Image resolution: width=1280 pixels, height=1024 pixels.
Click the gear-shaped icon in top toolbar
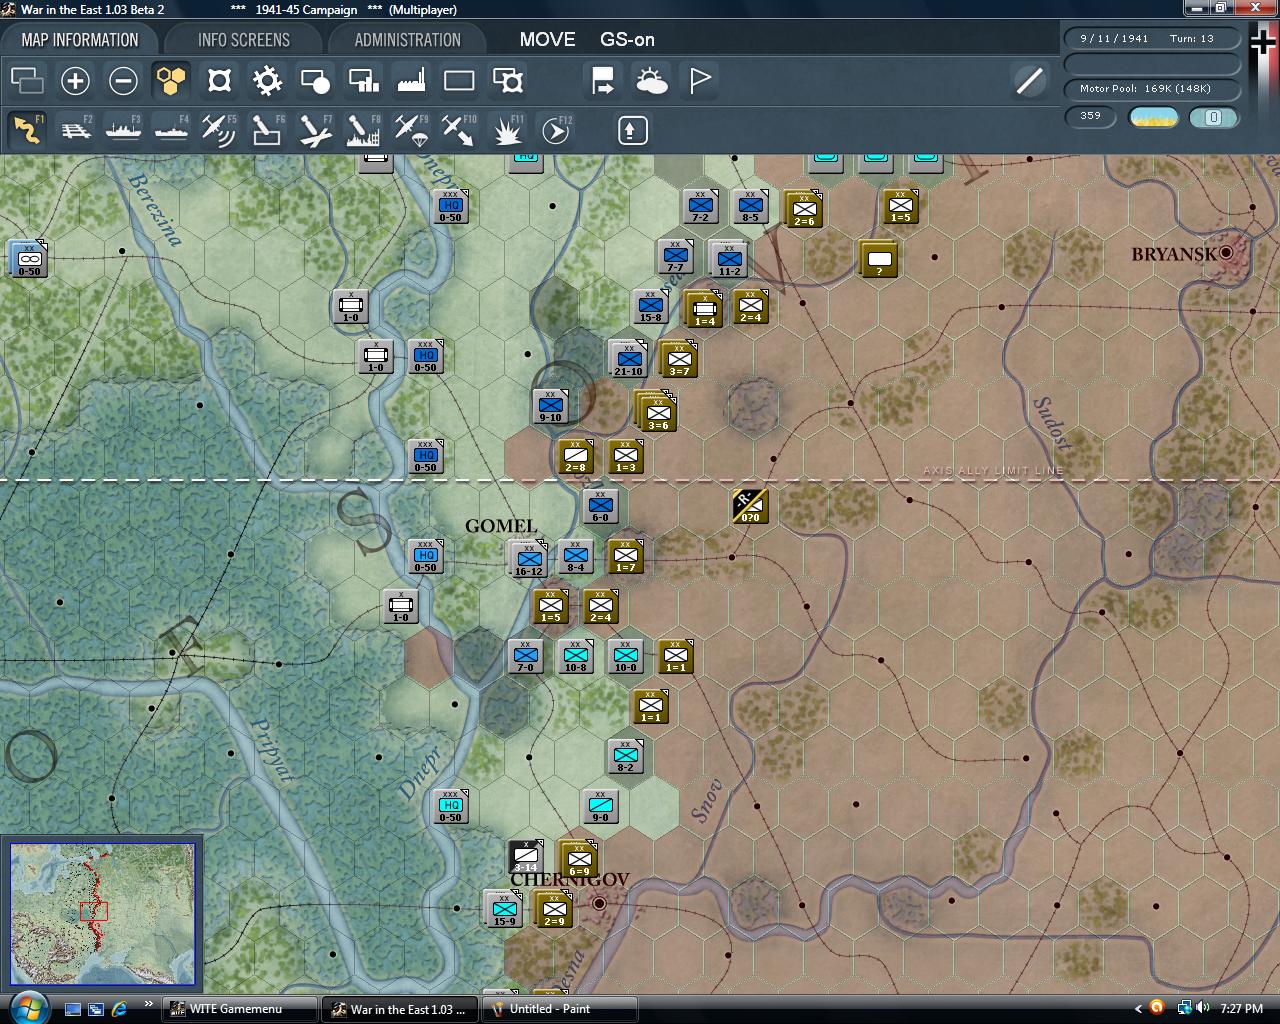coord(267,81)
